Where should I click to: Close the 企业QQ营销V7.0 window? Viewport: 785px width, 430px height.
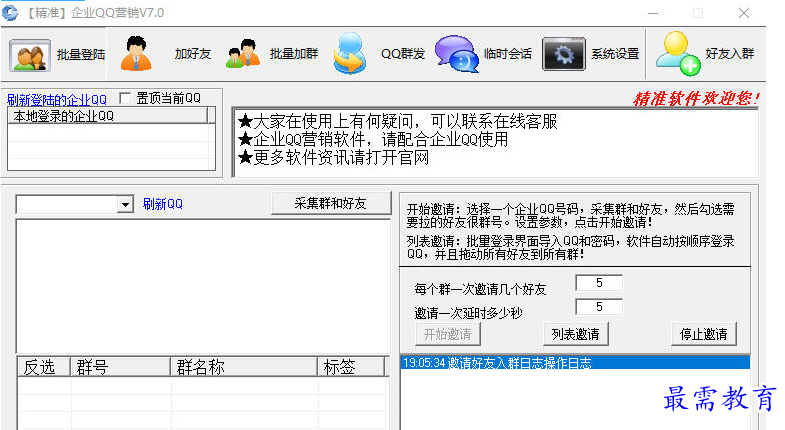(x=744, y=13)
